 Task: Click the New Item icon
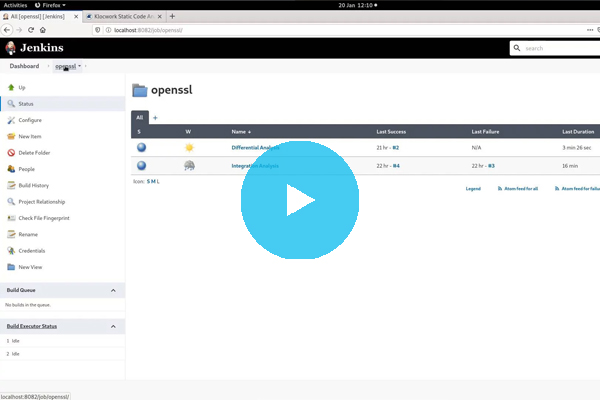pyautogui.click(x=11, y=136)
